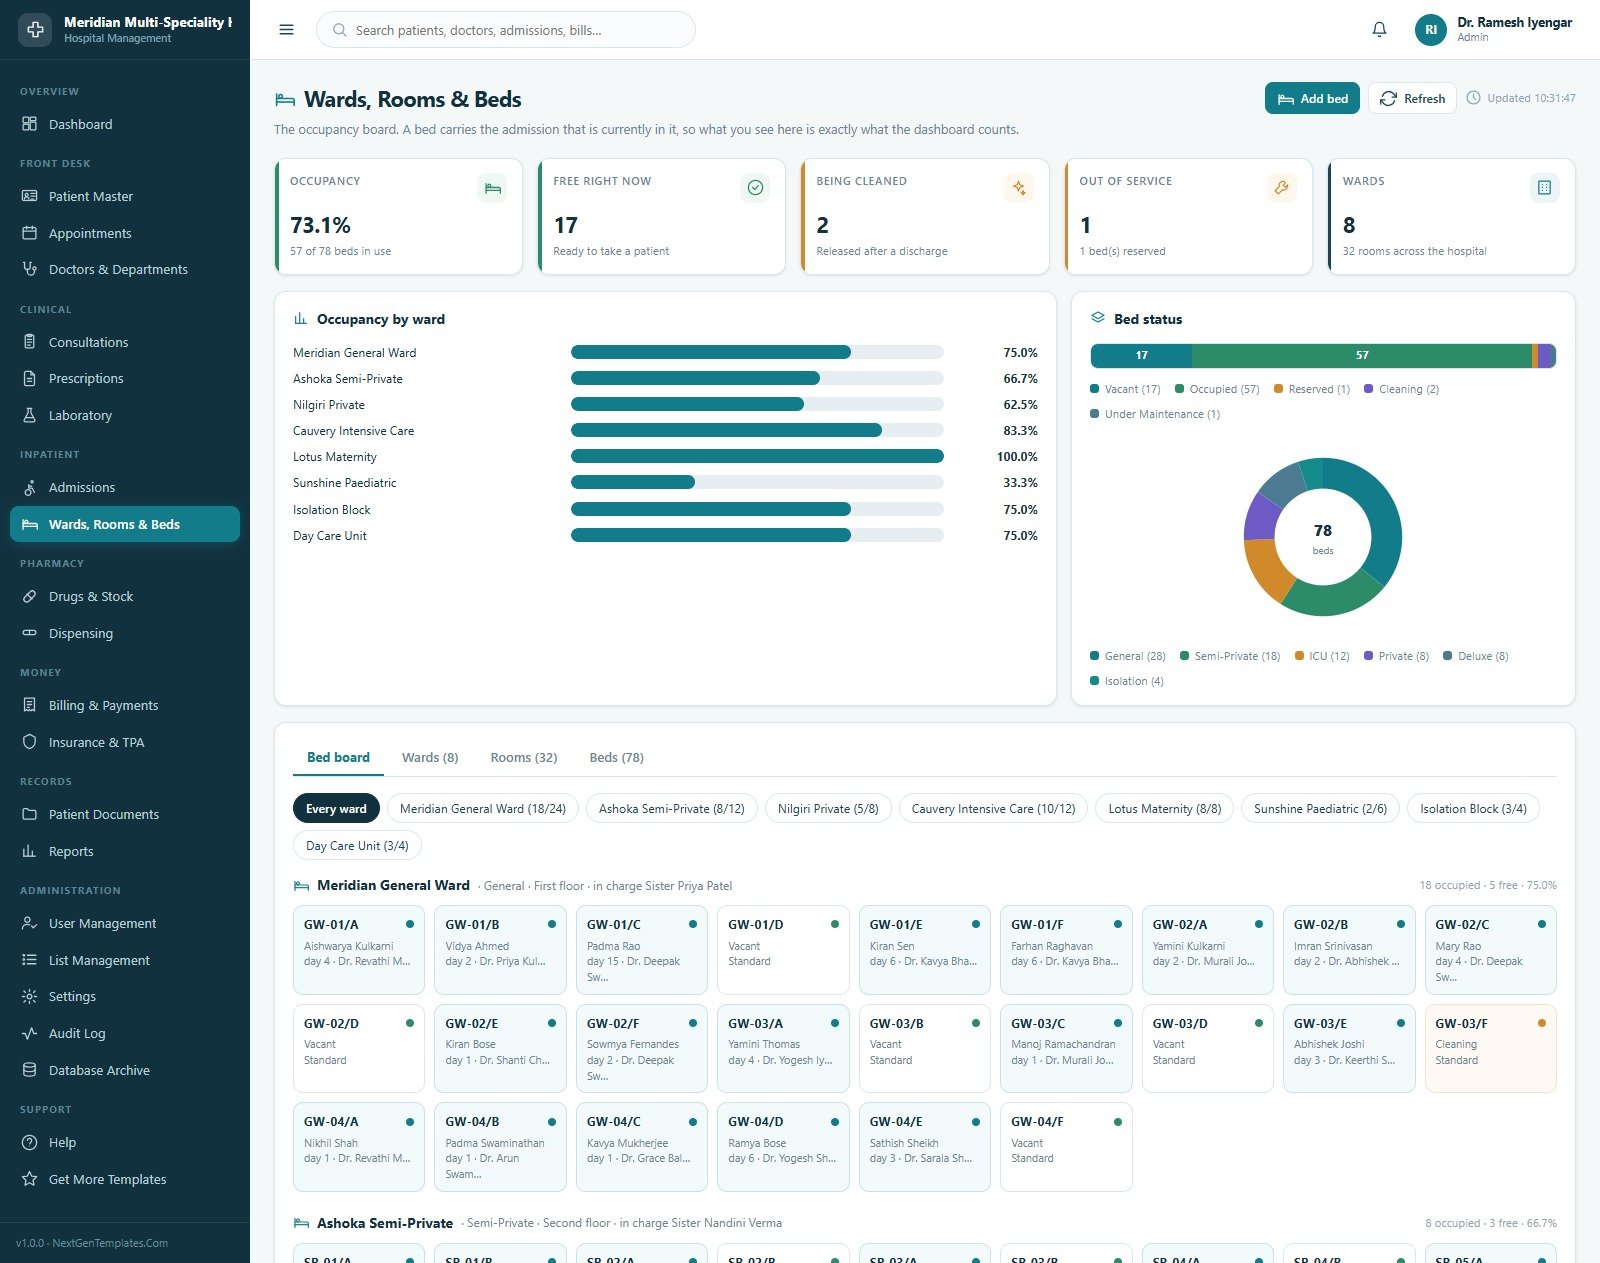Screen dimensions: 1600x1263
Task: Click the Drugs & Stock pill icon
Action: coord(30,596)
